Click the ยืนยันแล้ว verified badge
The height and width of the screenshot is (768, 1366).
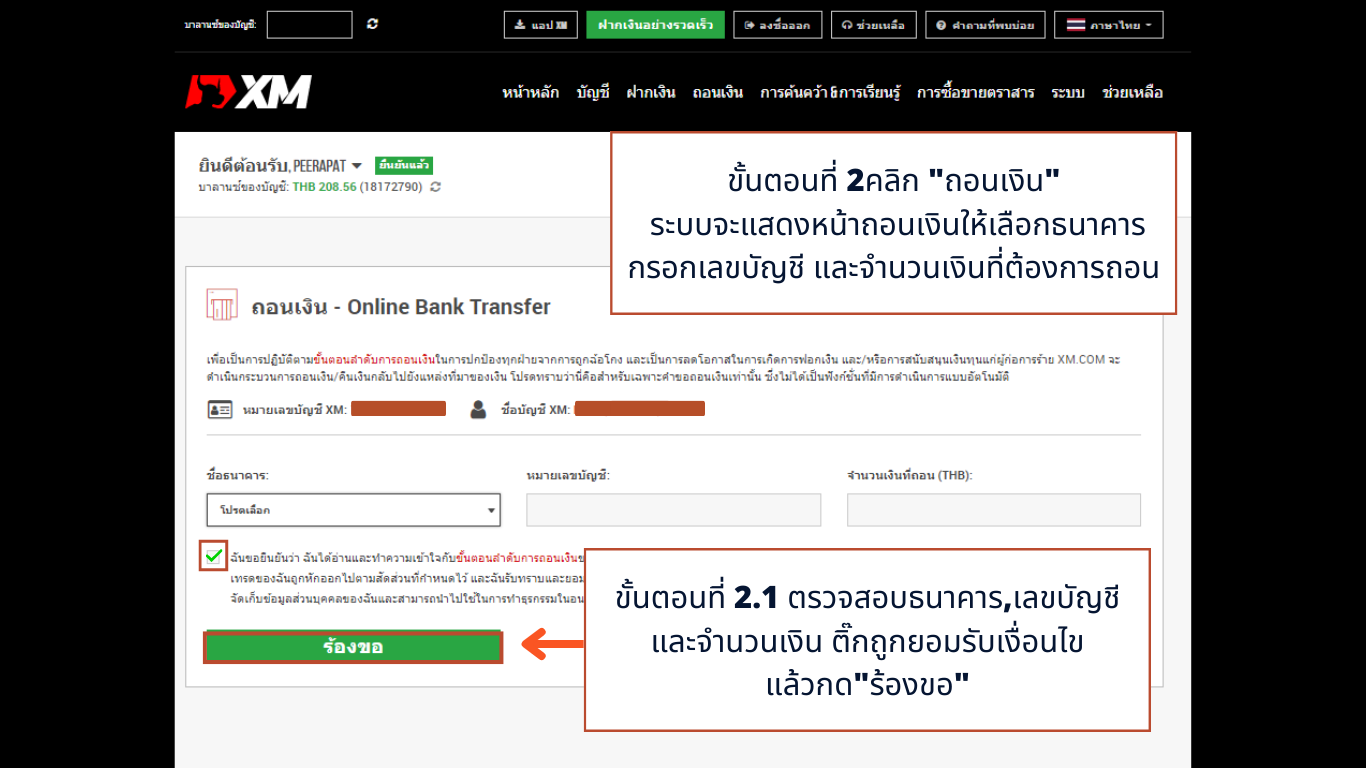pyautogui.click(x=404, y=165)
